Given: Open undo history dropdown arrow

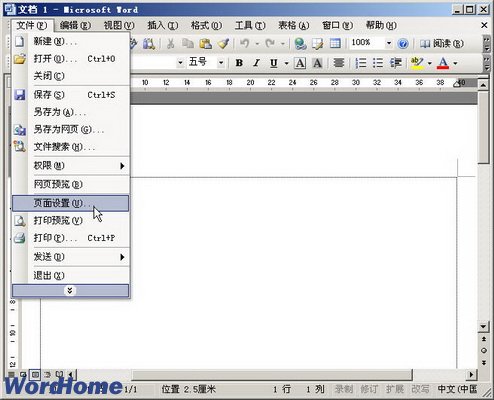Looking at the screenshot, I should click(257, 44).
